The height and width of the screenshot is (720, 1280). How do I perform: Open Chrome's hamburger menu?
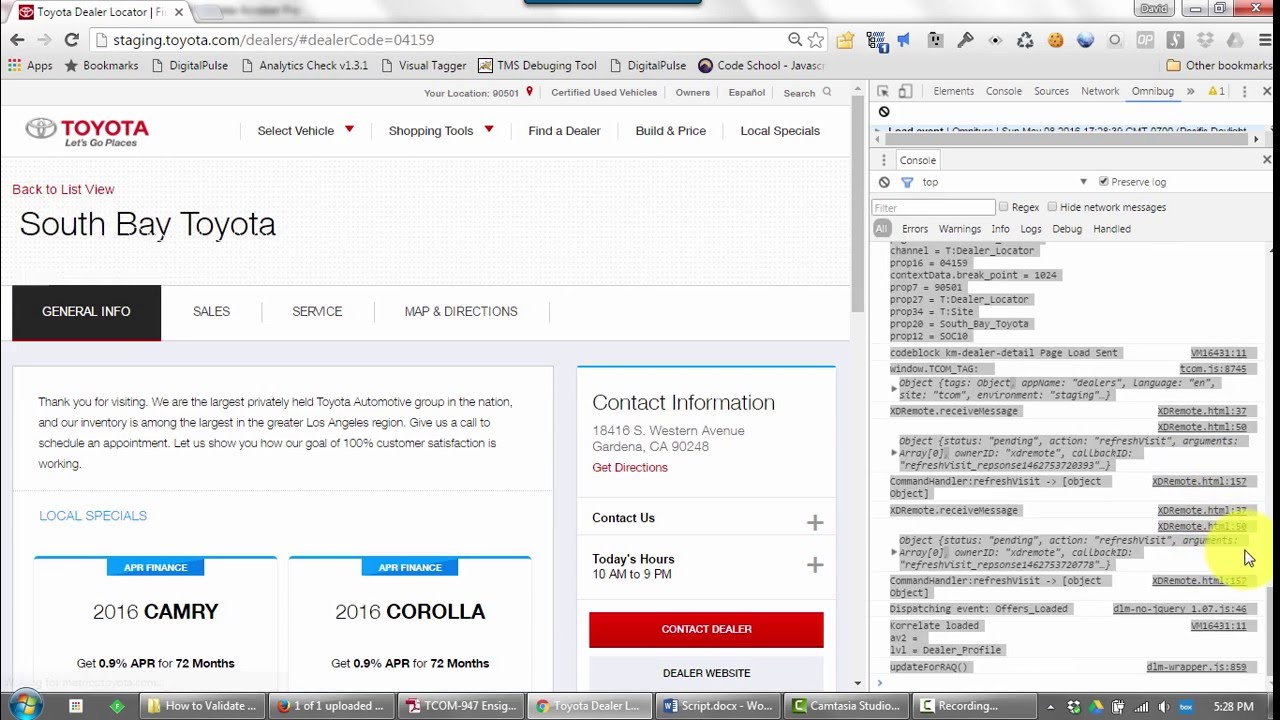click(1264, 40)
